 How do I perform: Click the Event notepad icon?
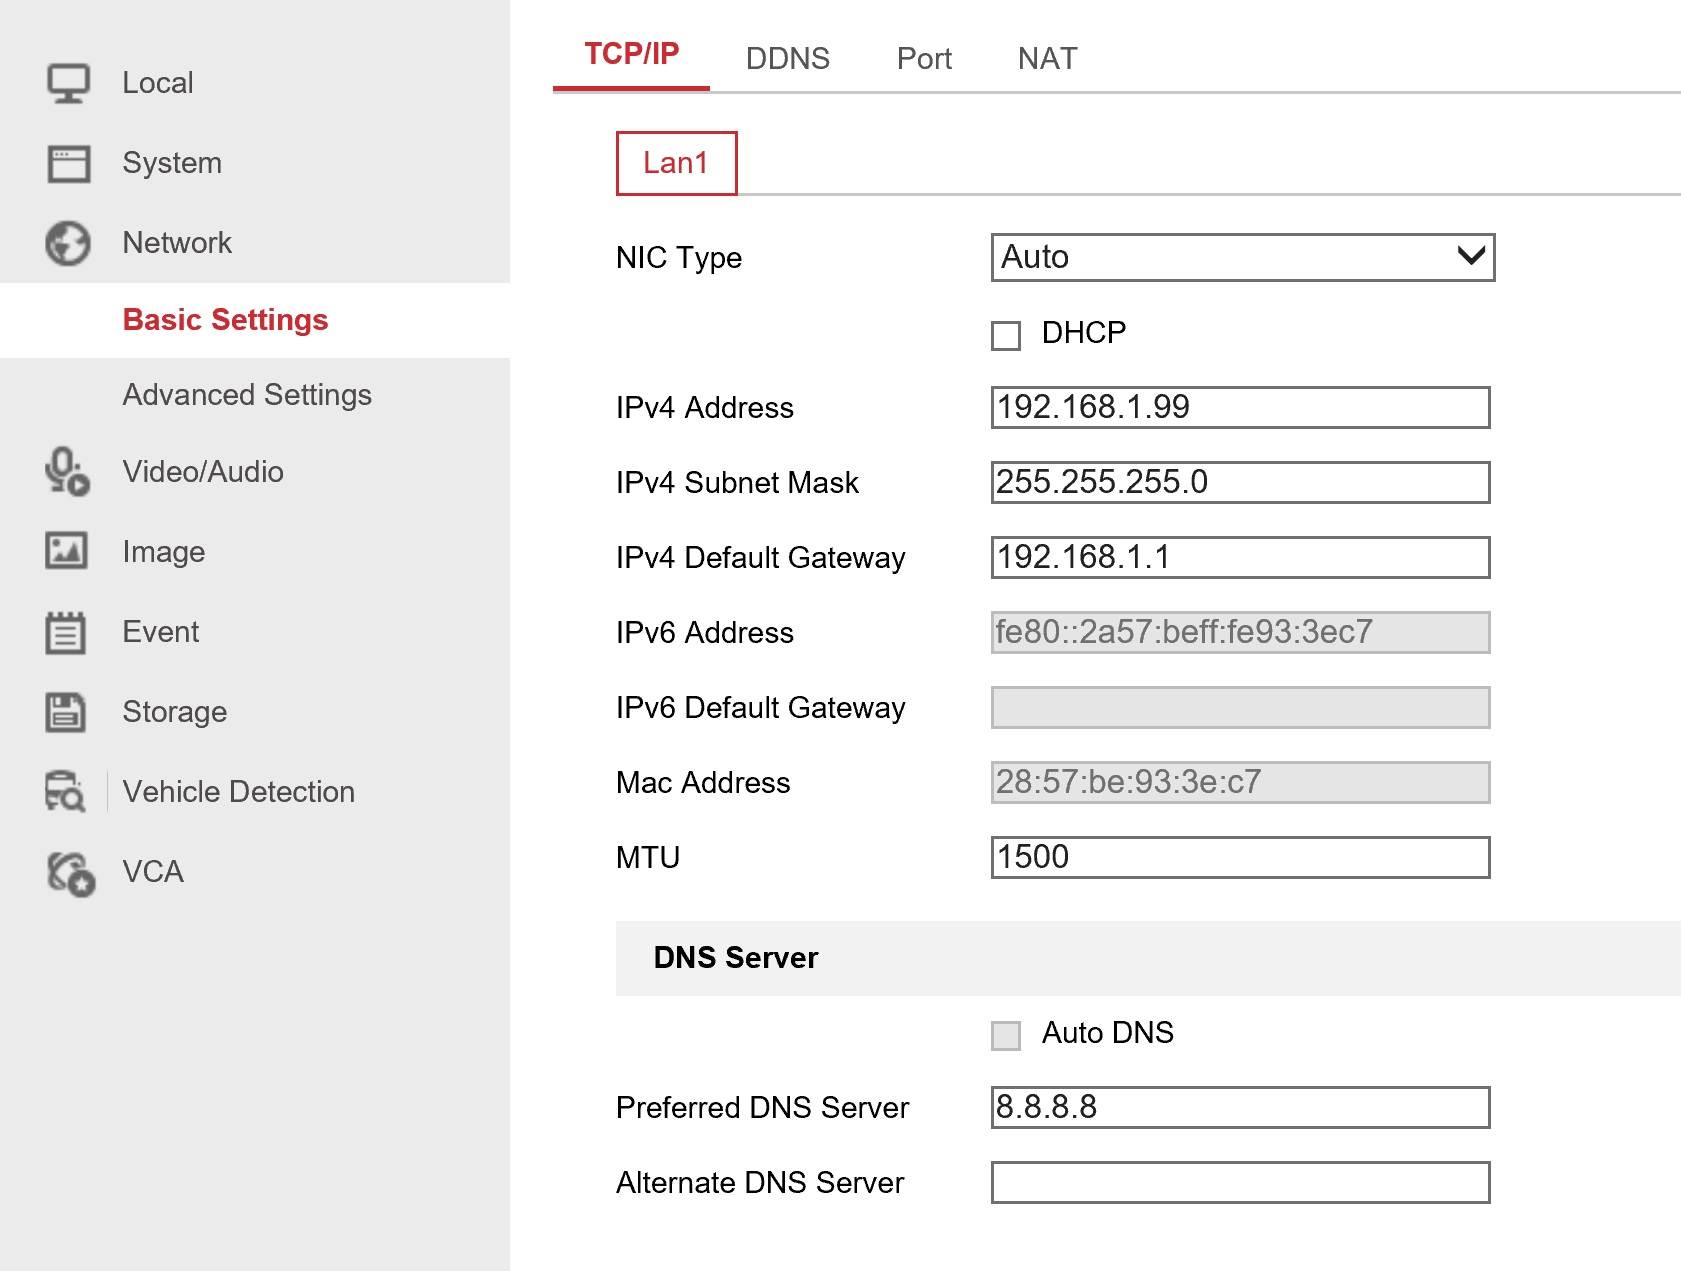click(x=66, y=632)
